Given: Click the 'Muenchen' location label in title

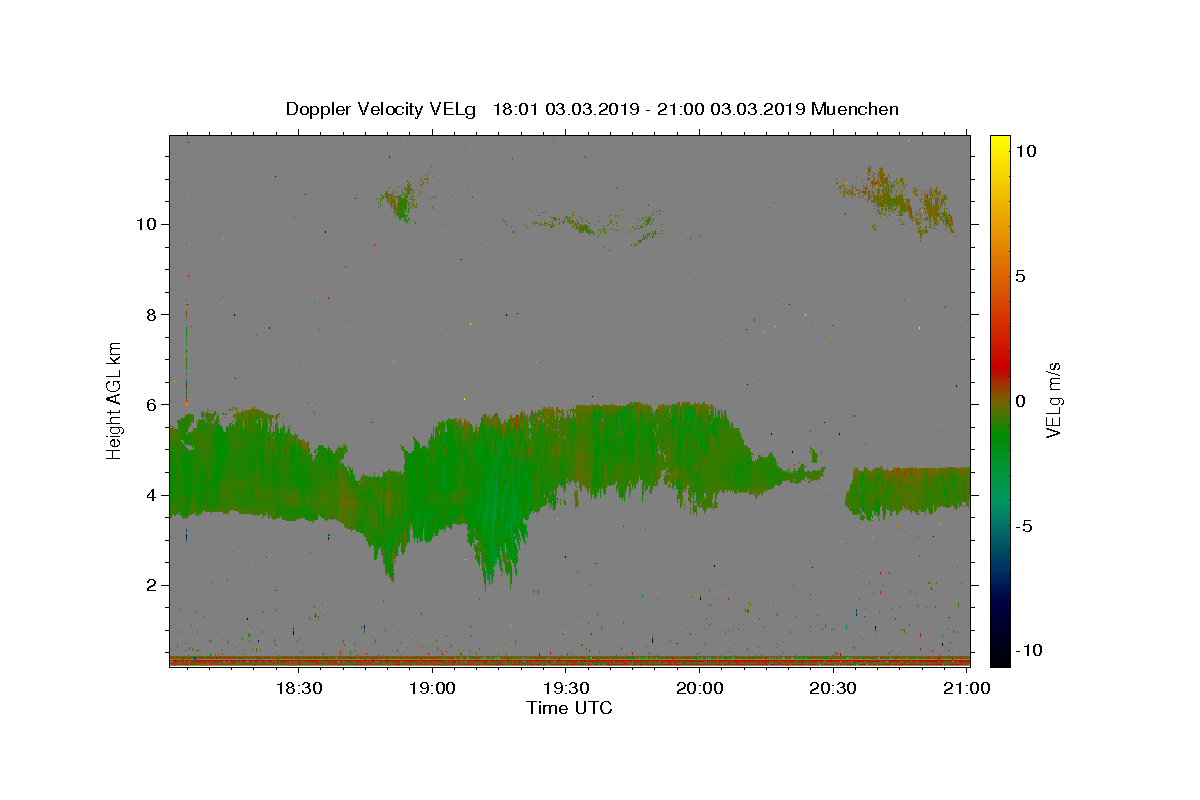Looking at the screenshot, I should pos(855,109).
